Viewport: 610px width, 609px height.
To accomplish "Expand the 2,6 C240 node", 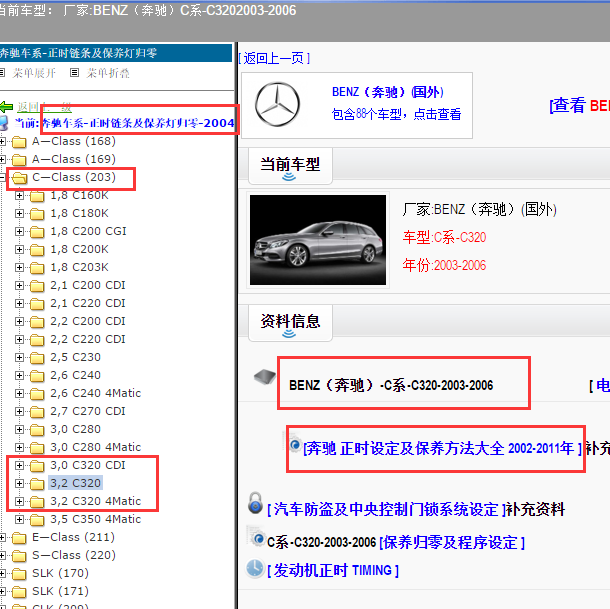I will click(x=19, y=375).
